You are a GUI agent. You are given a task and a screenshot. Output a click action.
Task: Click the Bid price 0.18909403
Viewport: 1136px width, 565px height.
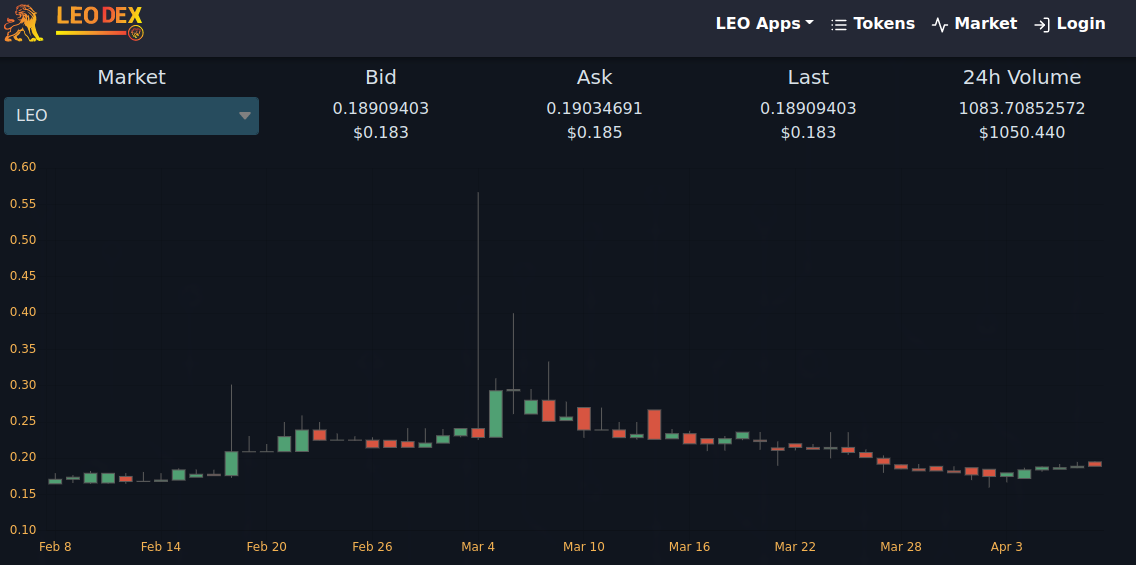(381, 109)
